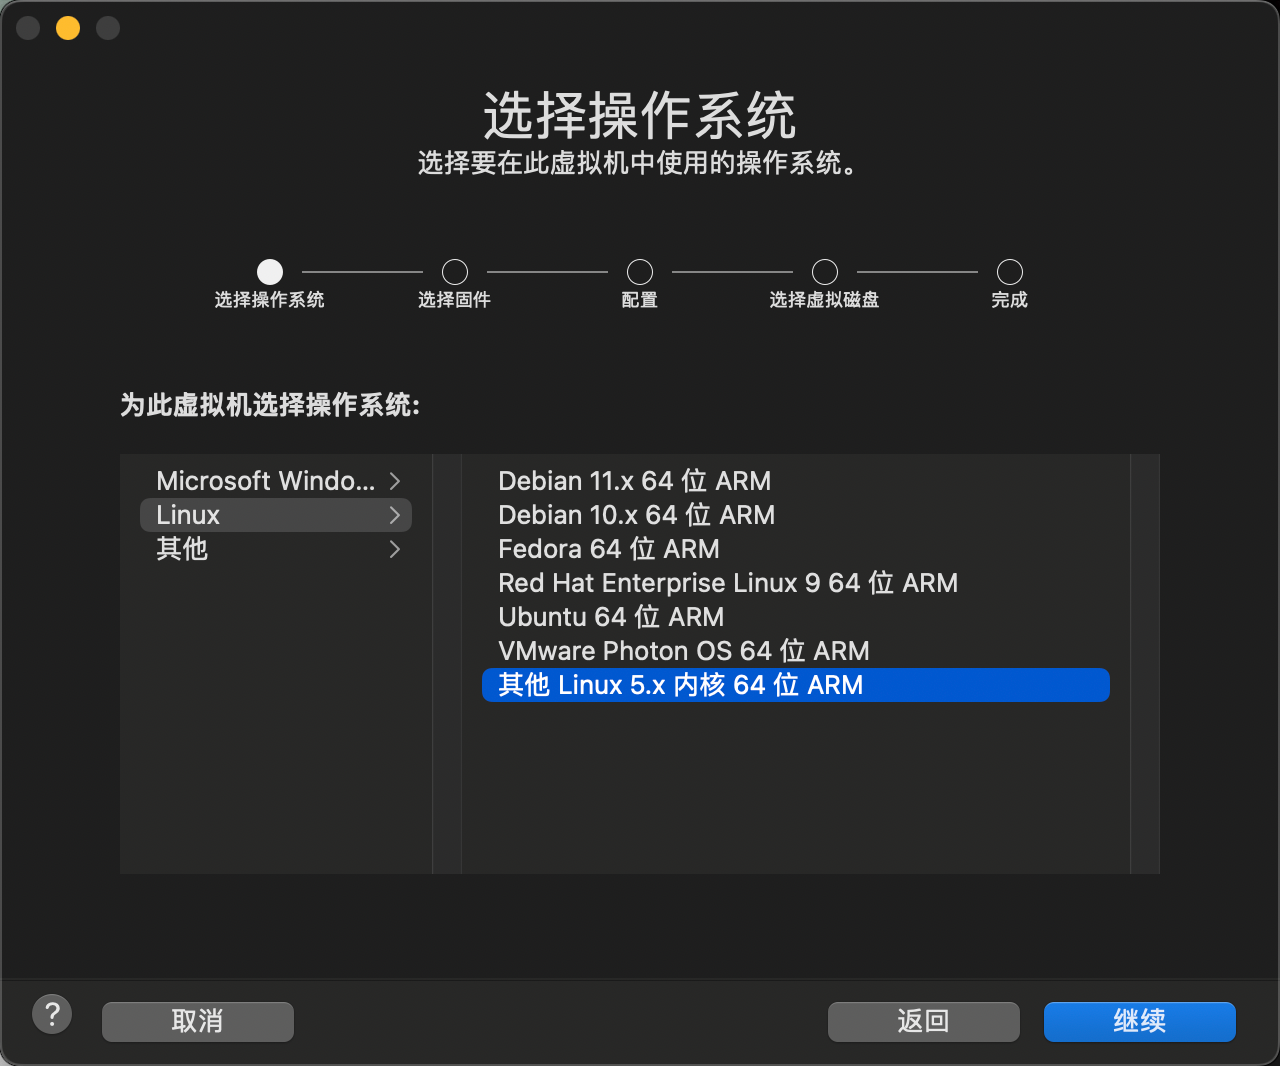Choose VMware Photon OS 64 位 ARM
This screenshot has height=1066, width=1280.
pos(684,651)
